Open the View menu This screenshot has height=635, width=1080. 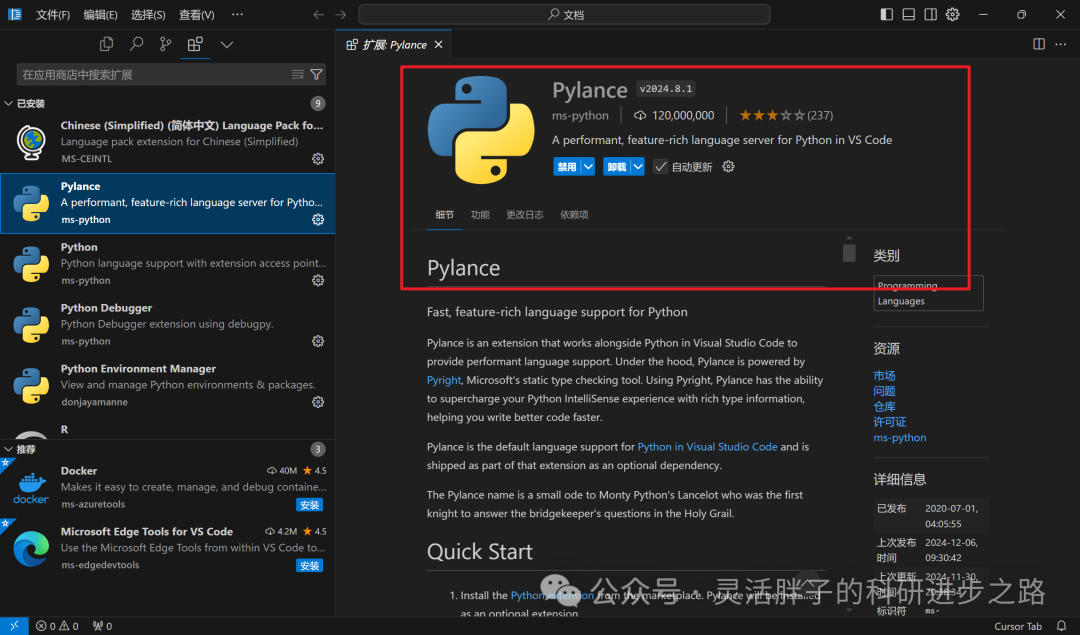click(196, 14)
